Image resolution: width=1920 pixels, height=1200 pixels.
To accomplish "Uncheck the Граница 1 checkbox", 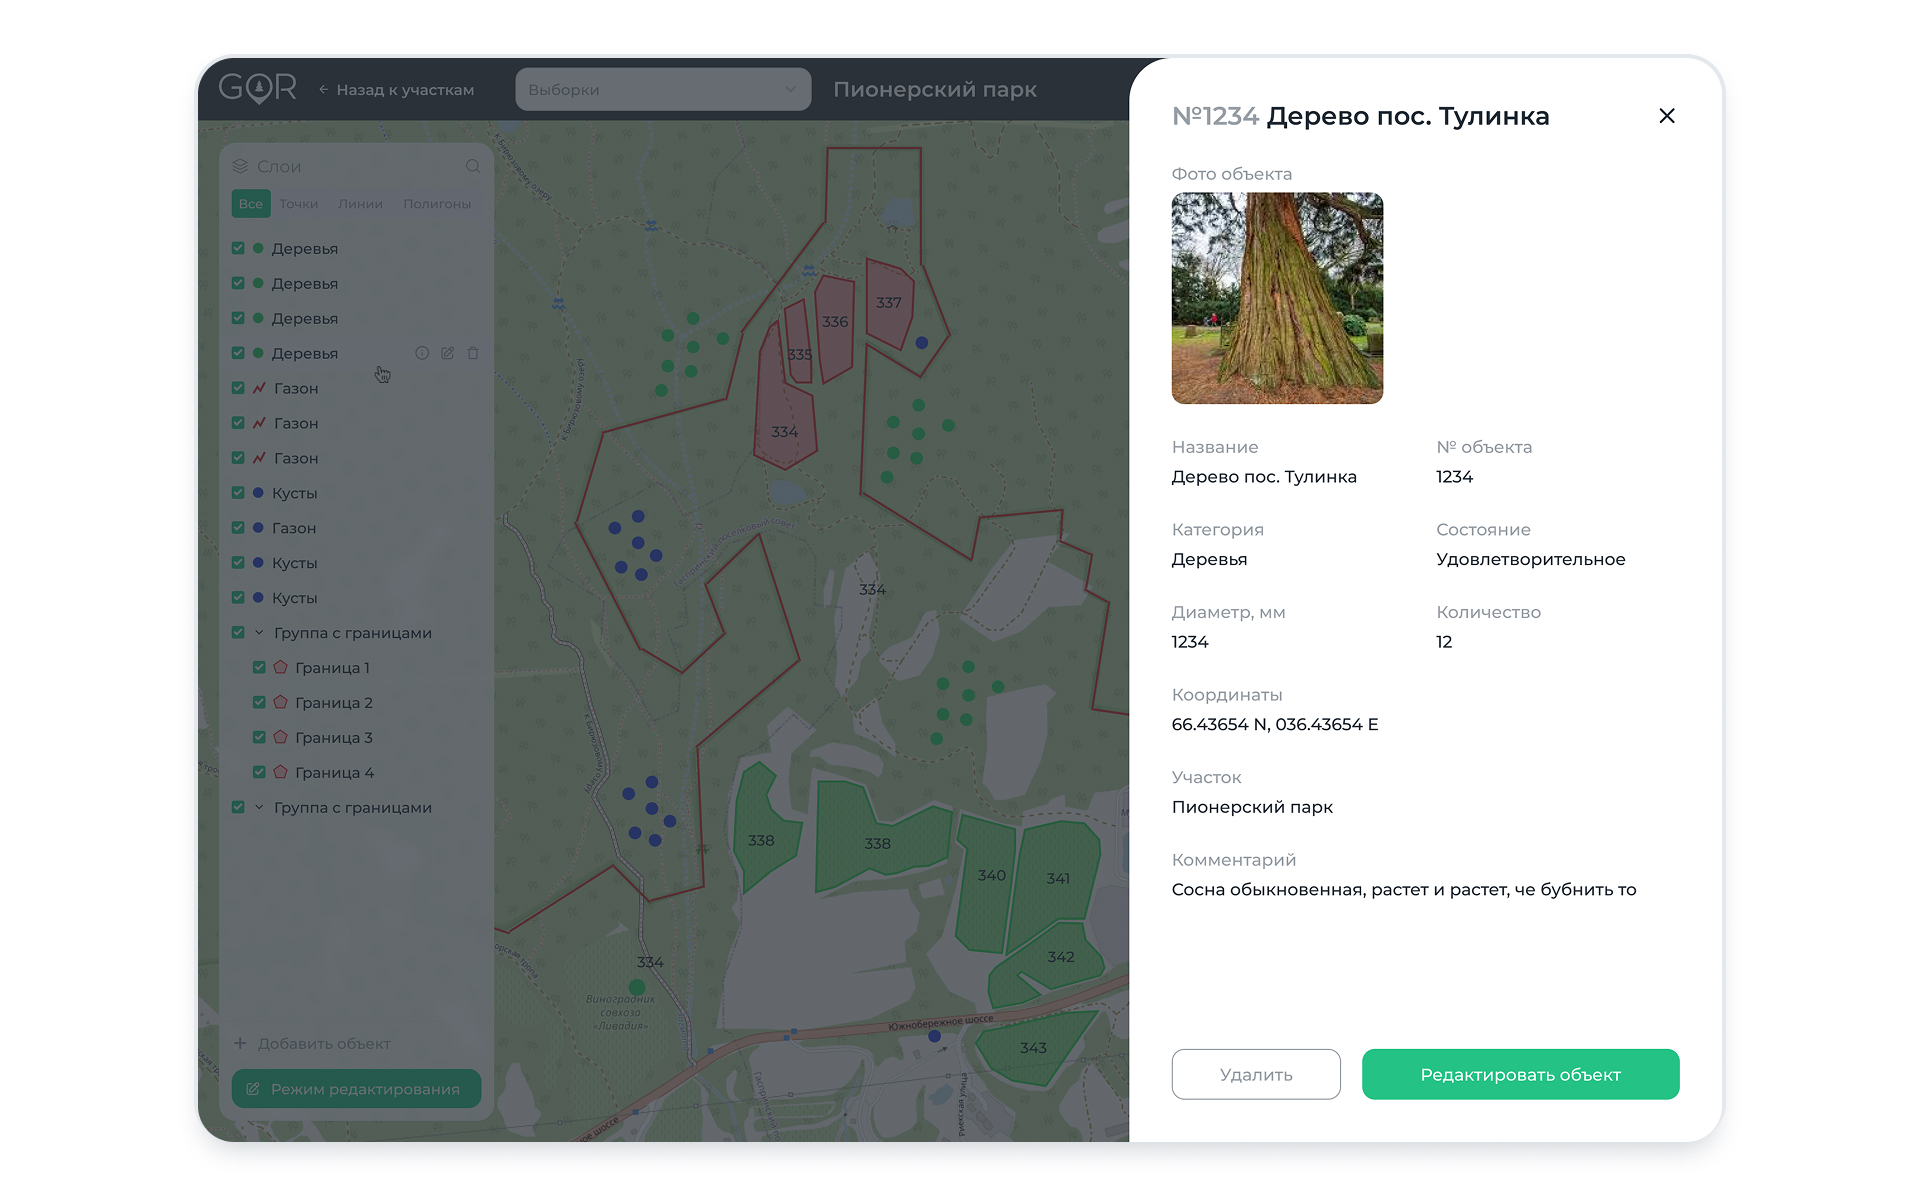I will pyautogui.click(x=259, y=667).
